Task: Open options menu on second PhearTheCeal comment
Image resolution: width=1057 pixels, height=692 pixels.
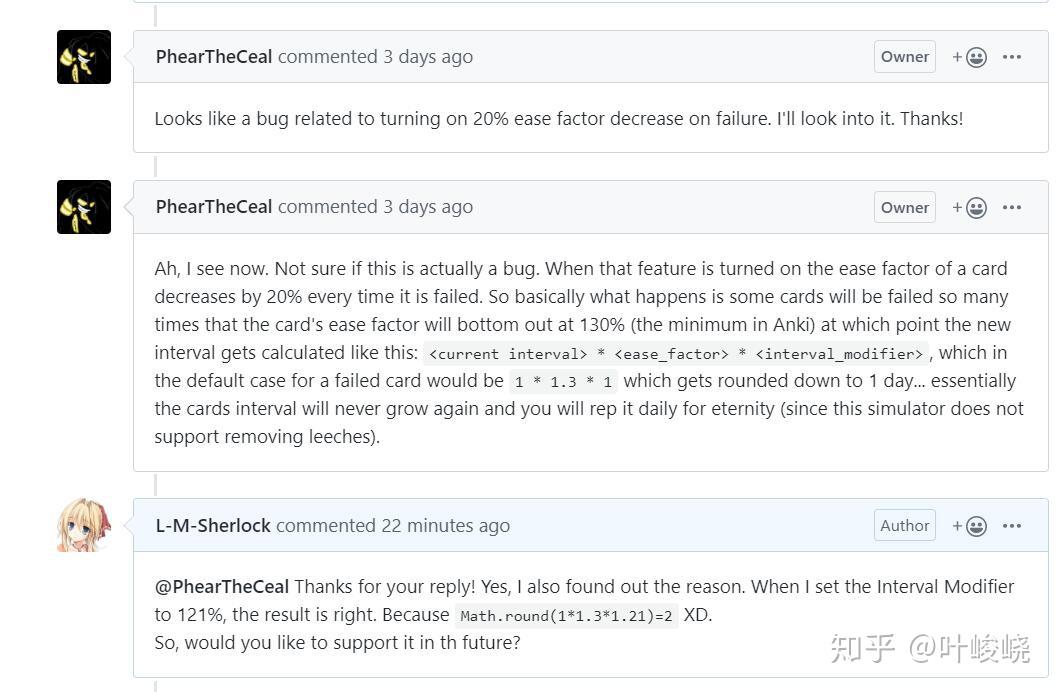Action: pos(1012,207)
